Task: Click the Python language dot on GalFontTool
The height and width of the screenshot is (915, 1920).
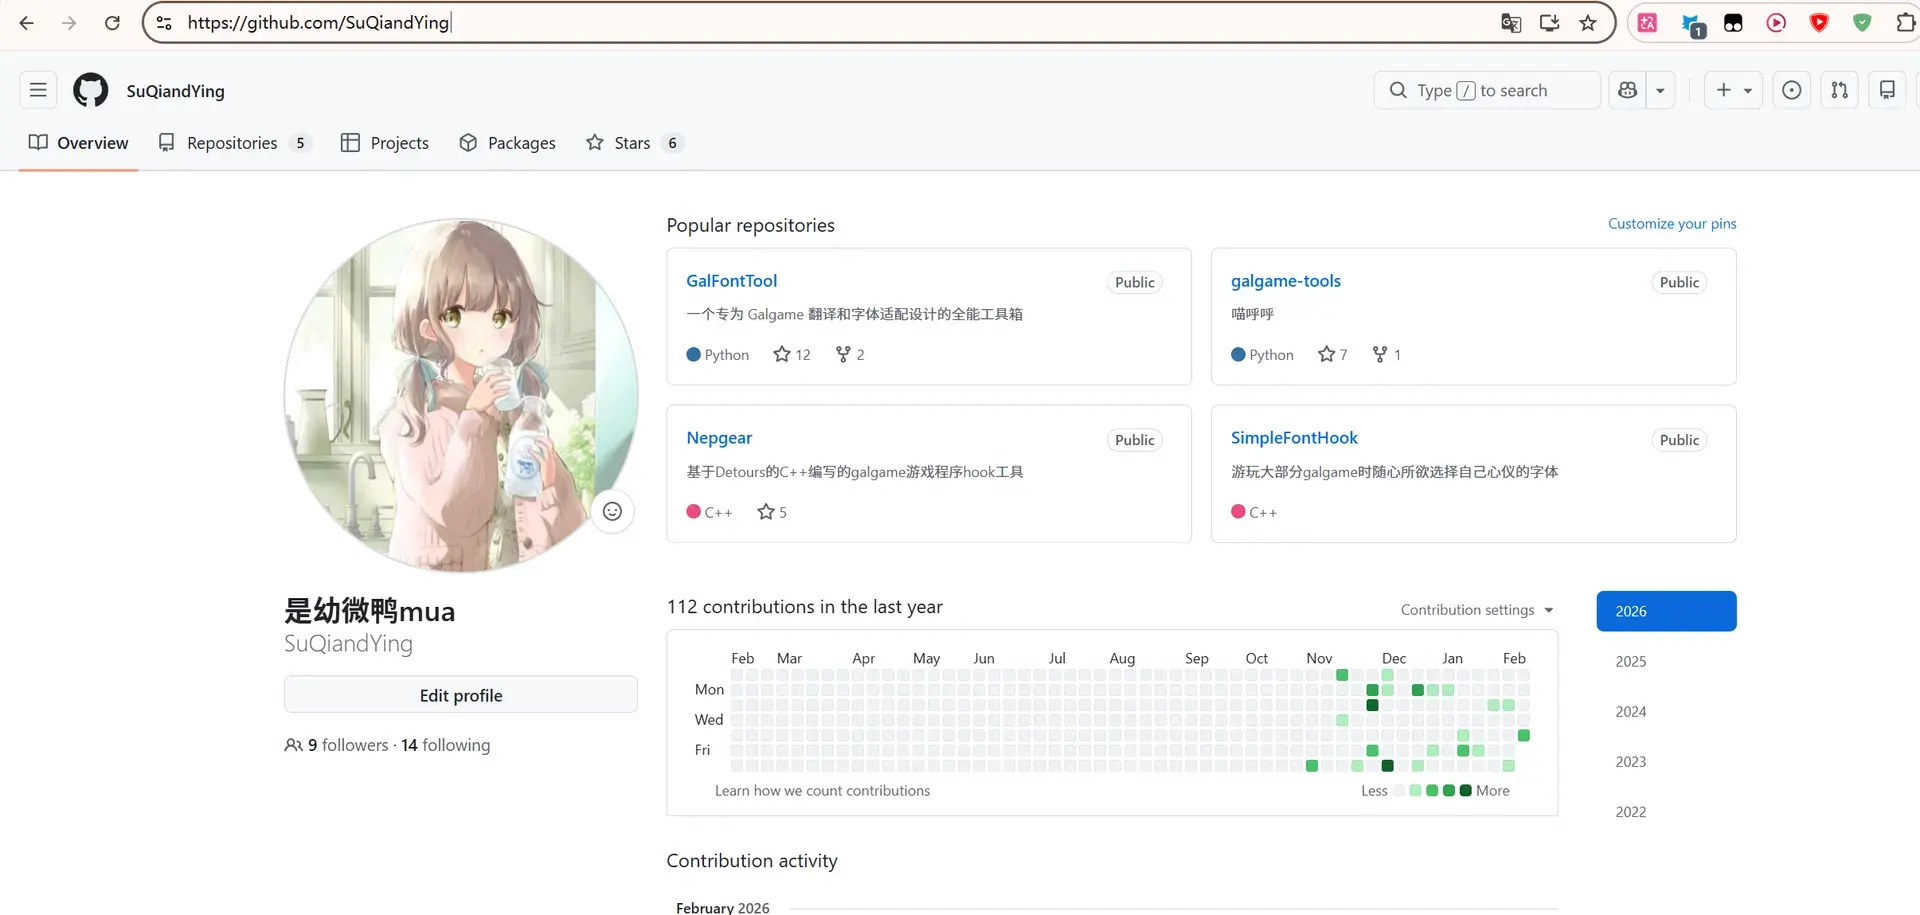Action: [693, 355]
